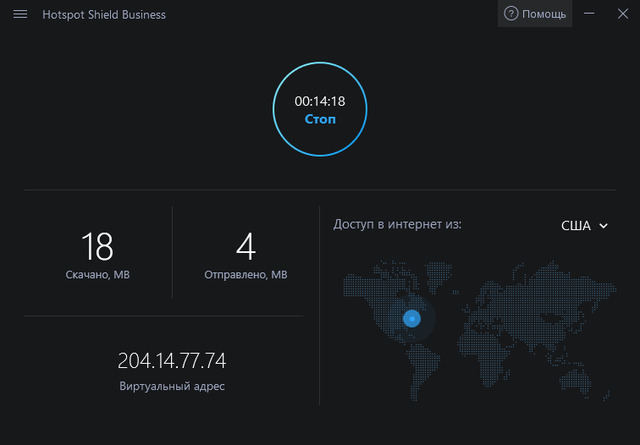Click the 00:14:18 connection timer

320,101
